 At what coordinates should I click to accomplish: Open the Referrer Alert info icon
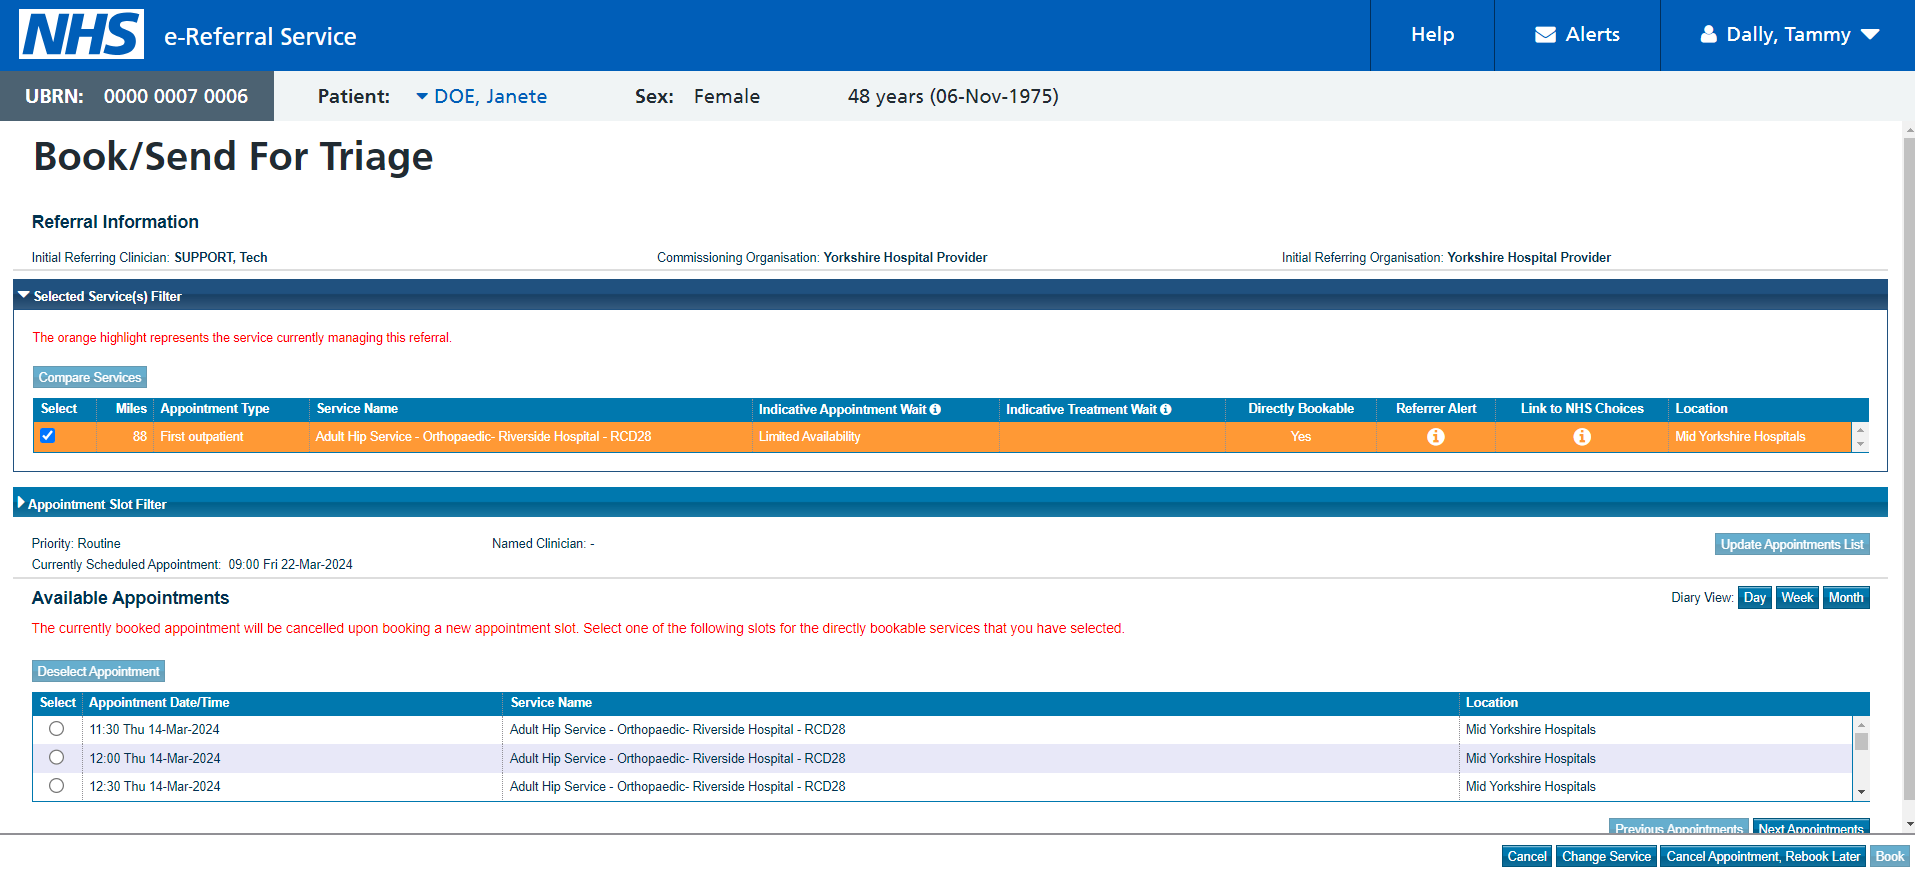[1435, 437]
